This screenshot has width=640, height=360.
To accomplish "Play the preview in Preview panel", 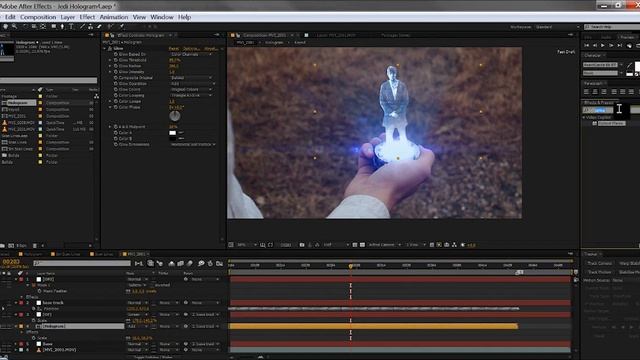I will pyautogui.click(x=603, y=45).
